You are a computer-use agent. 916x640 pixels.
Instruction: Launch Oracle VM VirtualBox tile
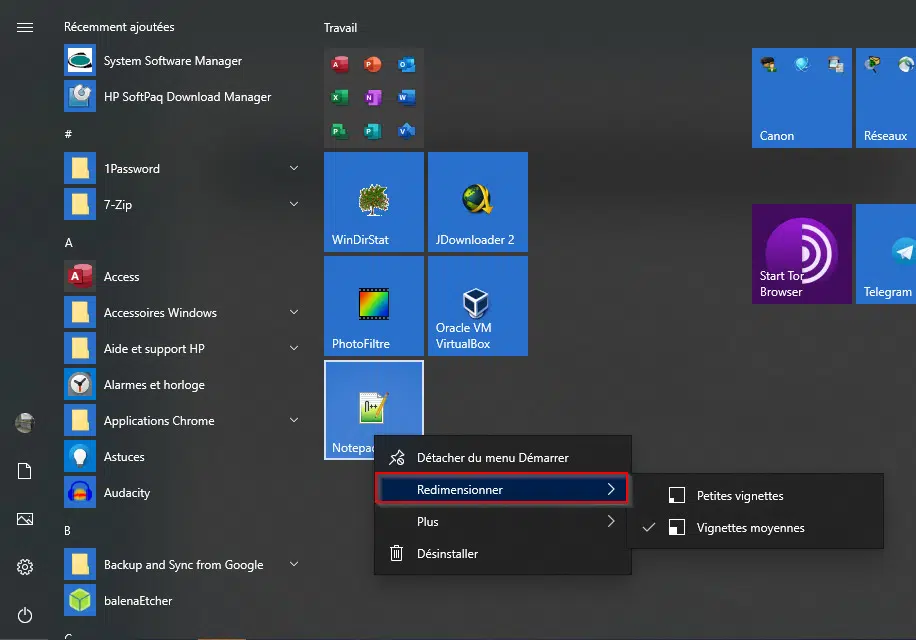tap(478, 306)
